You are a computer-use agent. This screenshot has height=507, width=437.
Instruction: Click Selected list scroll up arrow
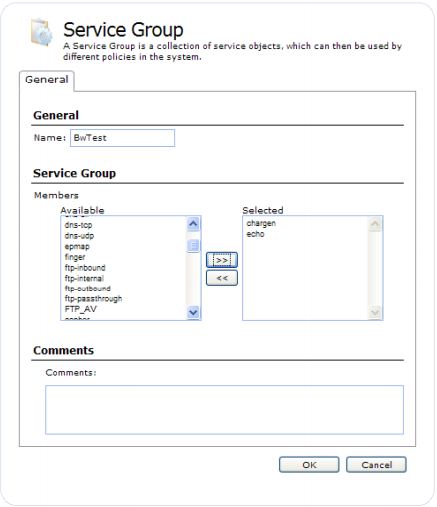coord(375,224)
